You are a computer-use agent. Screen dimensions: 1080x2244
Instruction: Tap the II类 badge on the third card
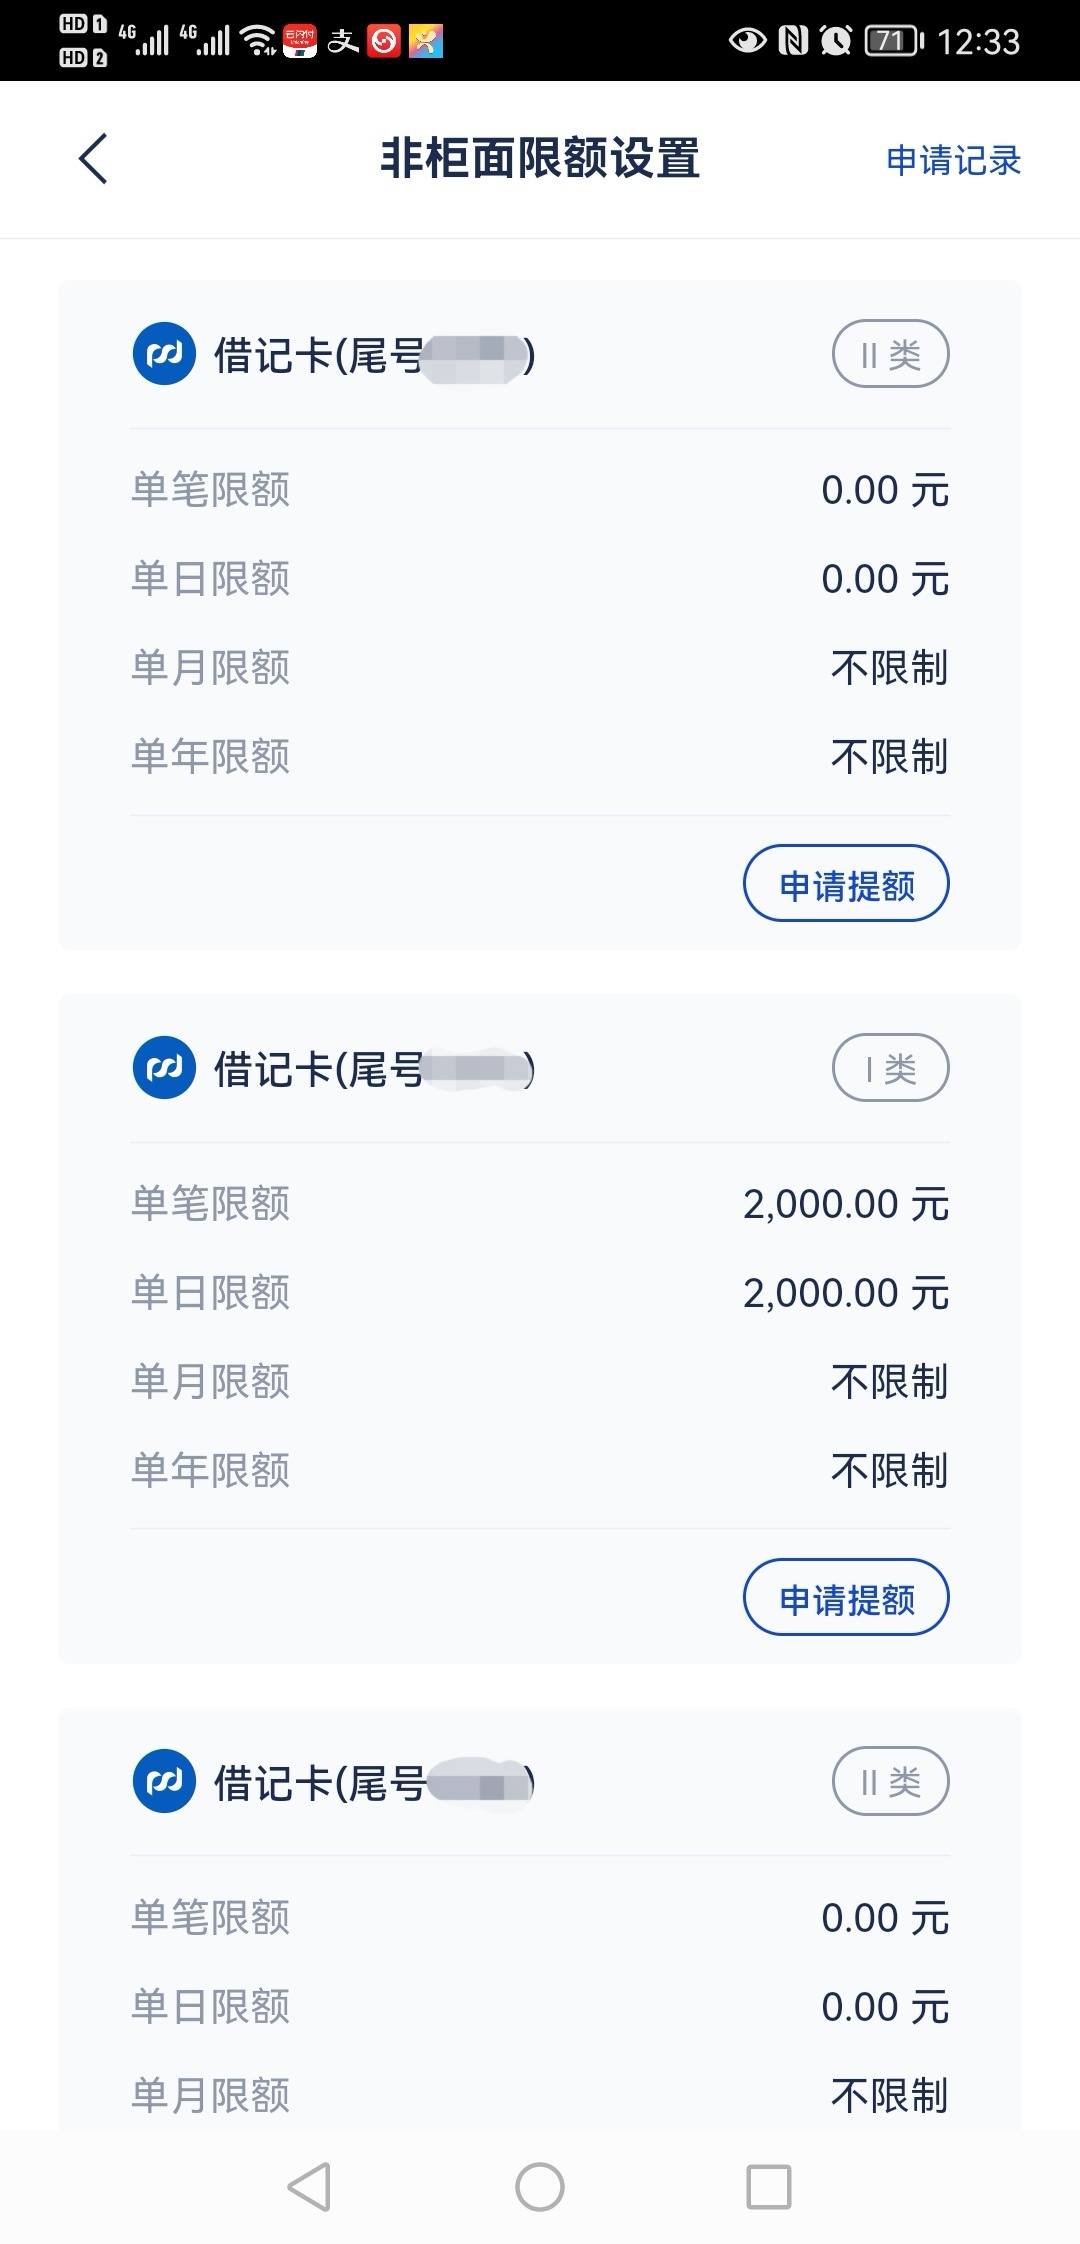[x=890, y=1781]
